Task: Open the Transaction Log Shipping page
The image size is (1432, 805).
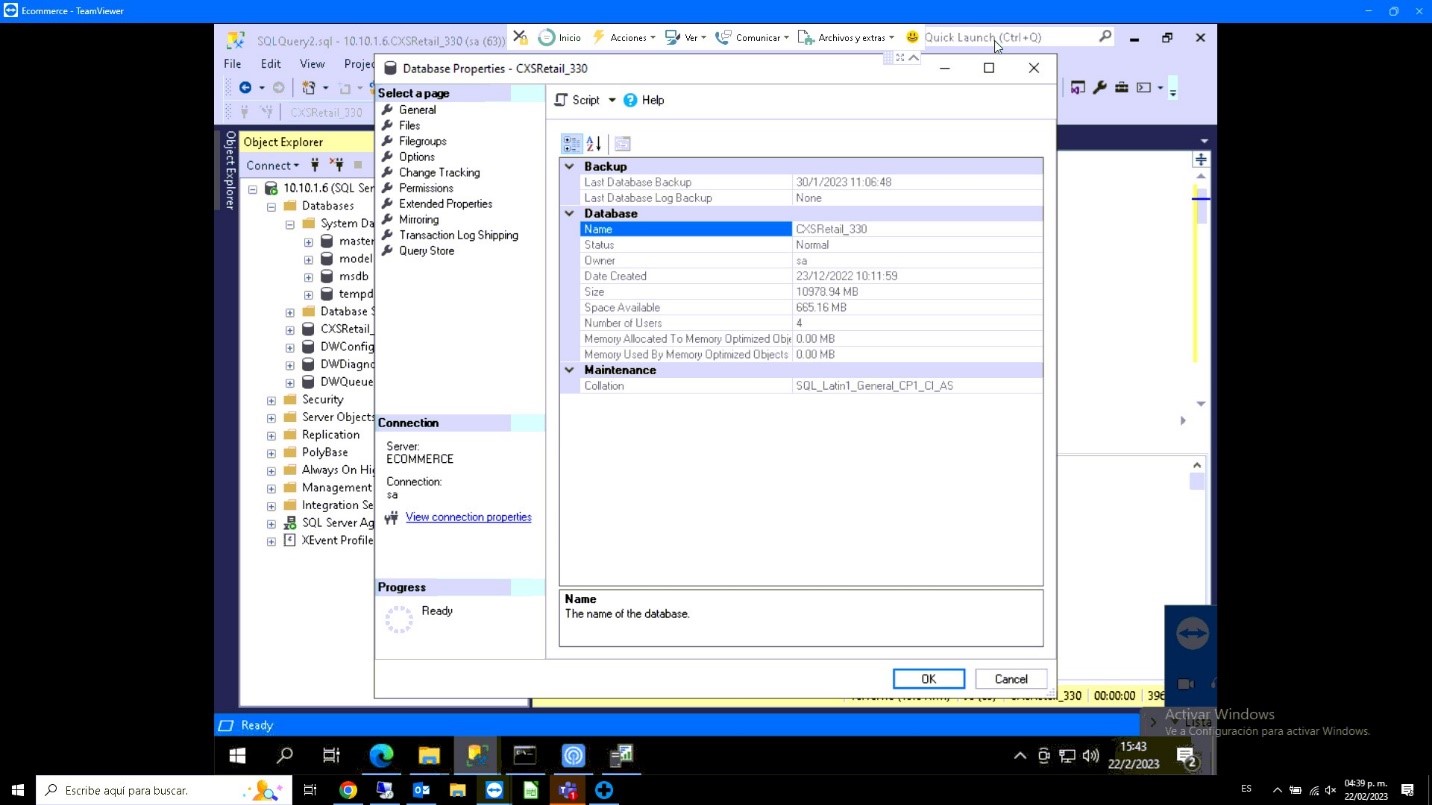Action: coord(459,235)
